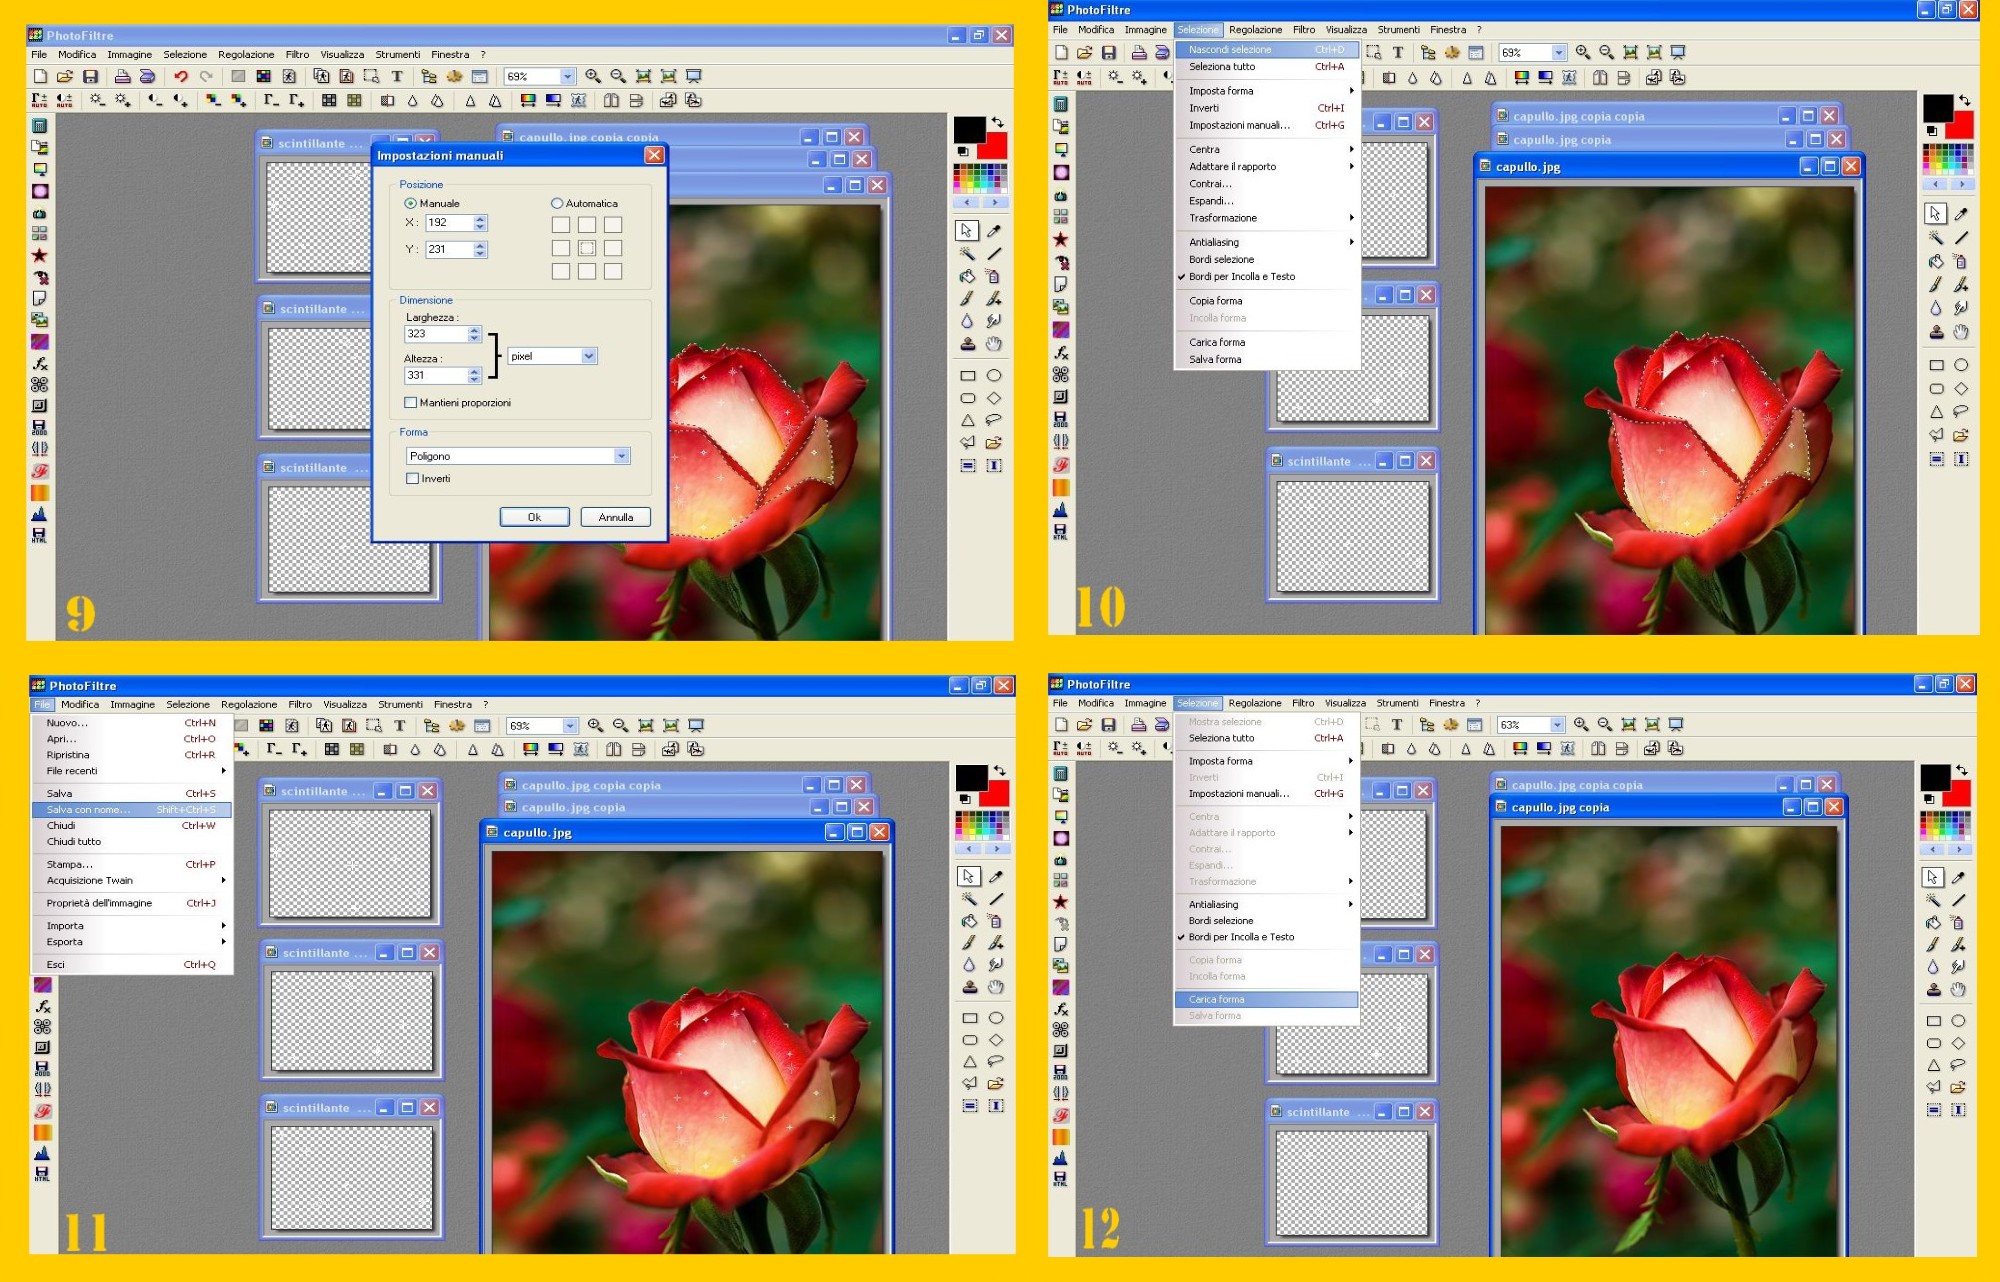Enable the Mantieni proporzioni checkbox

(411, 402)
